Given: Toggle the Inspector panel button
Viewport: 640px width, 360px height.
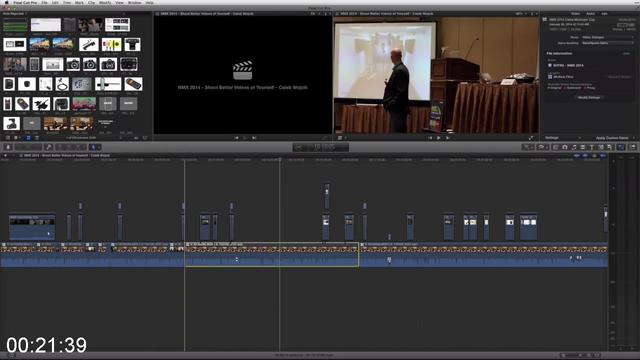Looking at the screenshot, I should [621, 147].
